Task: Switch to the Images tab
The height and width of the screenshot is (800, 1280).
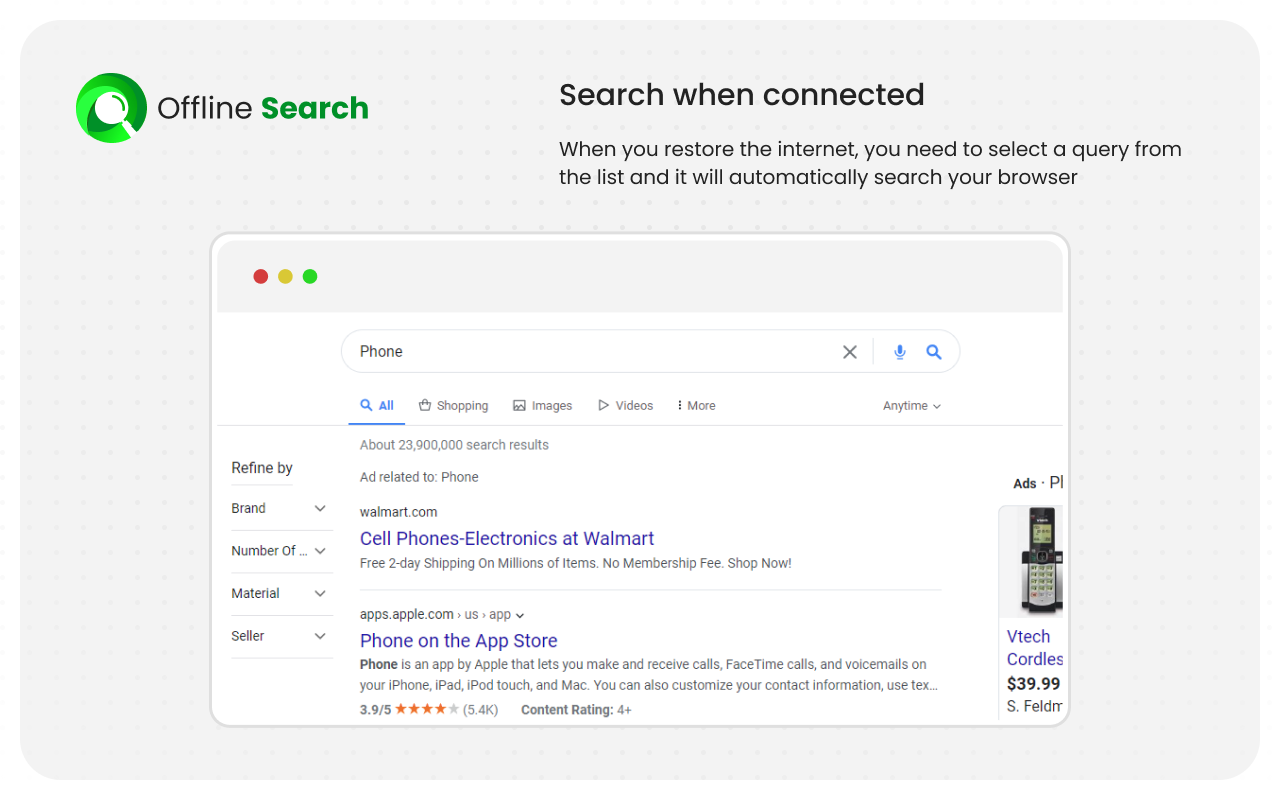Action: 542,406
